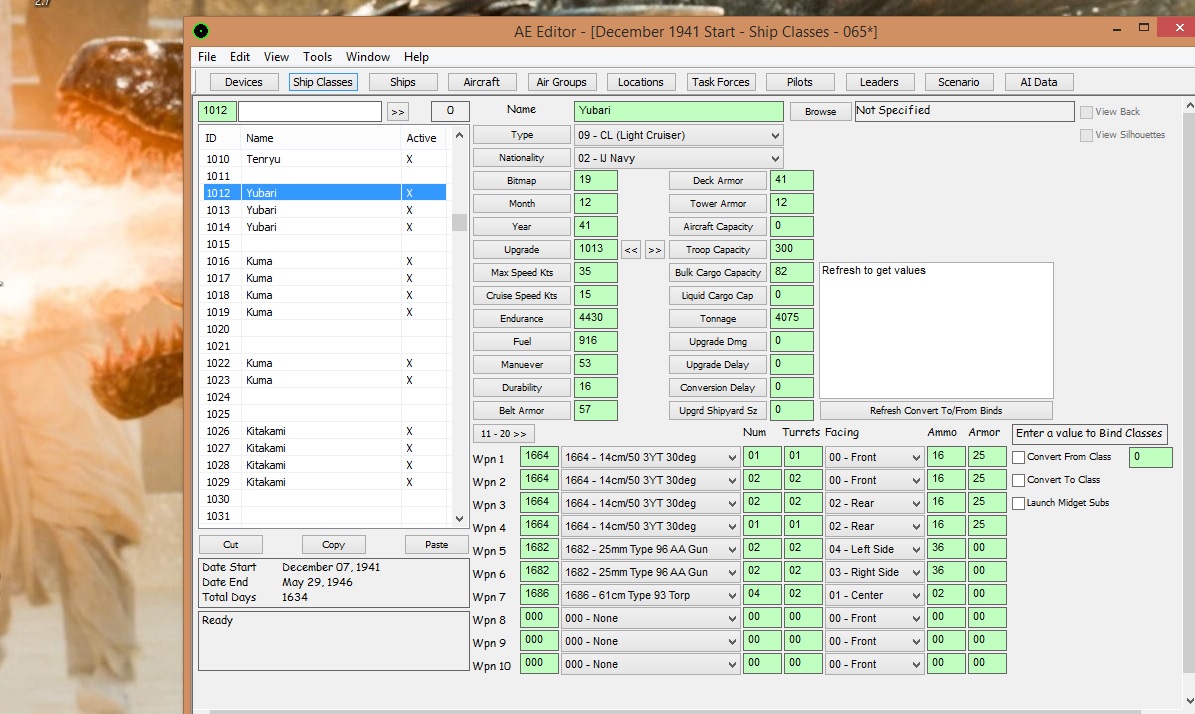Screen dimensions: 1195x714
Task: Enable the Convert From Class checkbox
Action: [x=1019, y=457]
